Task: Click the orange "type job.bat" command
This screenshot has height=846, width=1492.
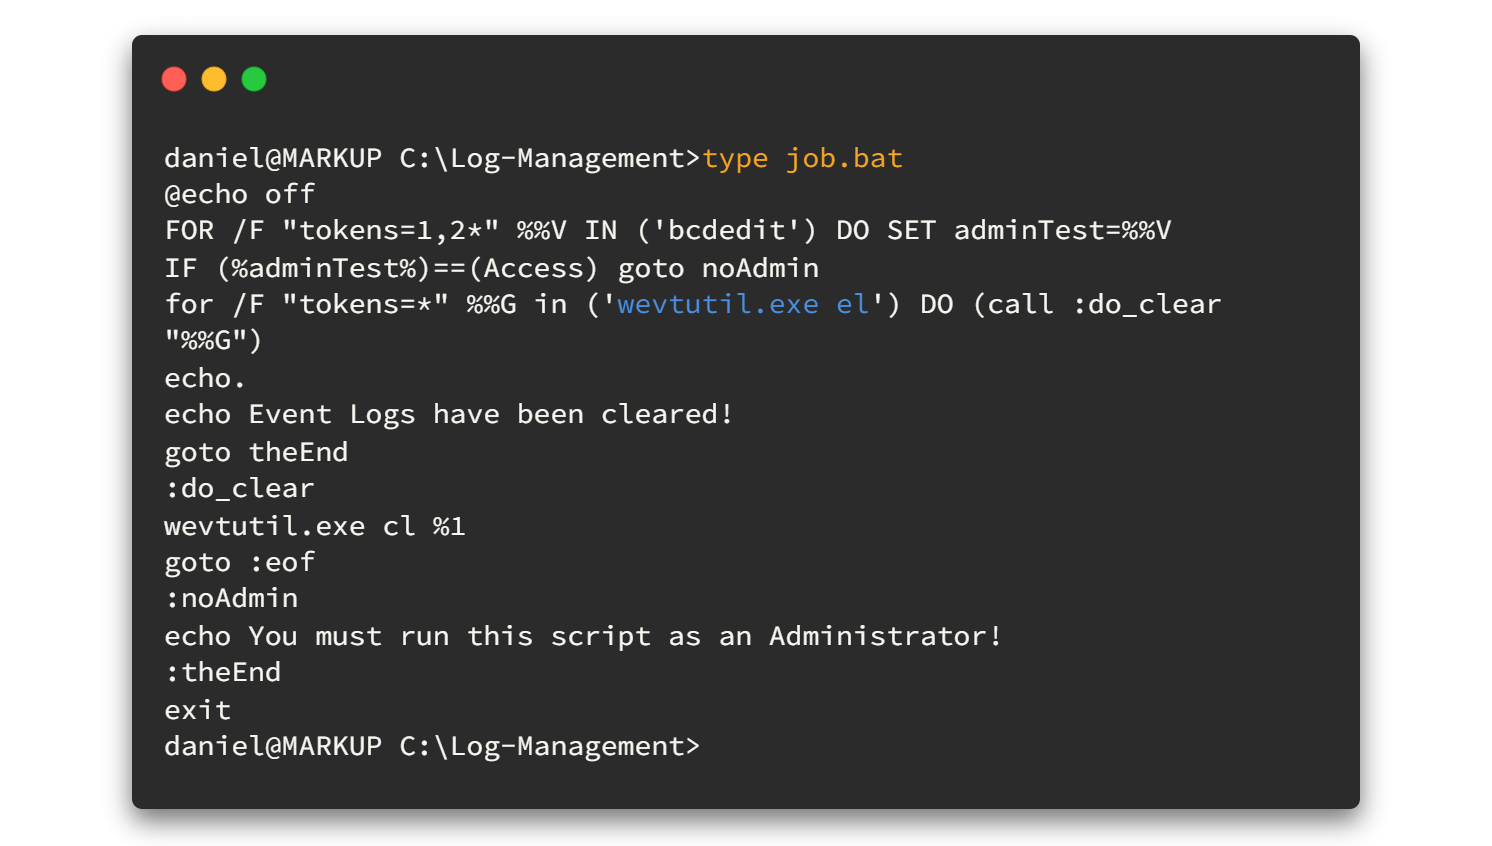Action: 802,158
